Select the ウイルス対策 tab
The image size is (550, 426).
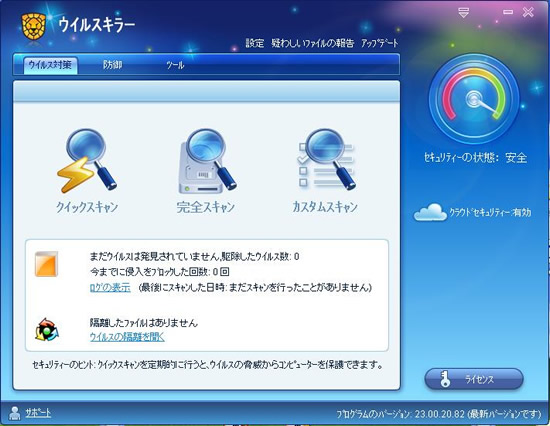tap(51, 65)
